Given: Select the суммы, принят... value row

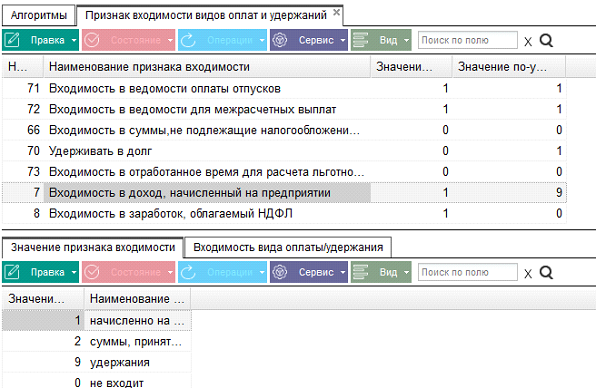Looking at the screenshot, I should 97,341.
